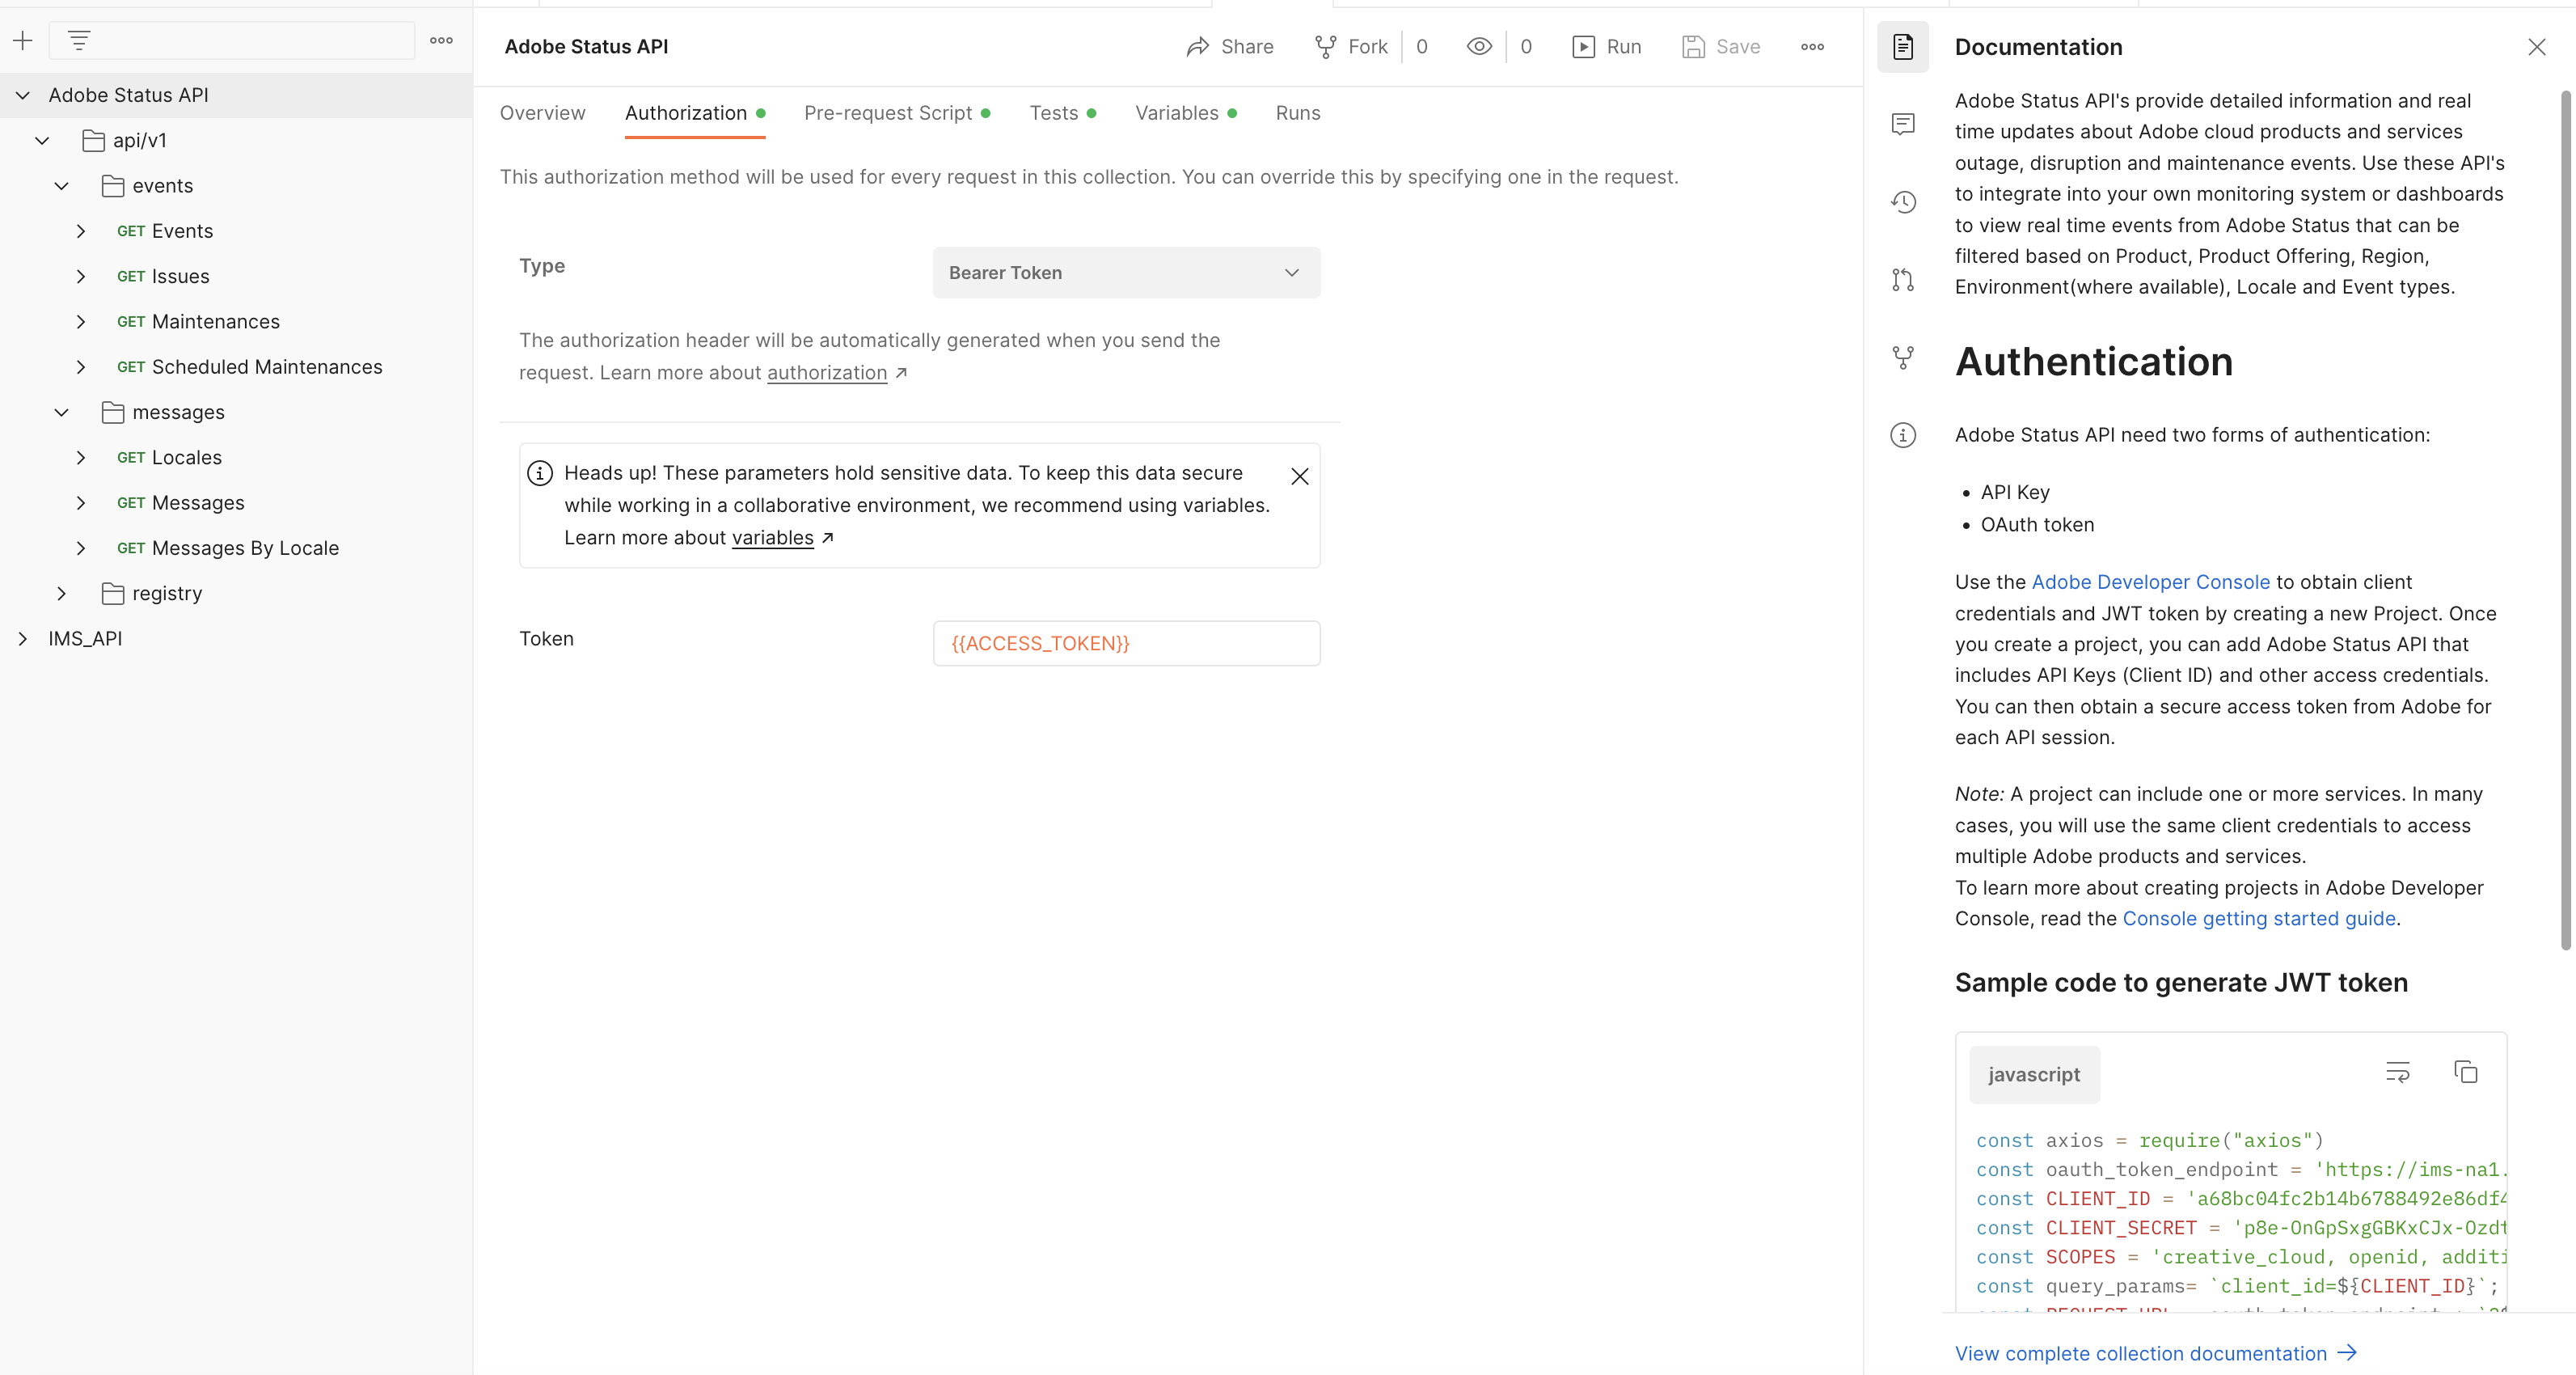Dismiss the Heads up sensitive data notice
The width and height of the screenshot is (2576, 1375).
coord(1299,476)
